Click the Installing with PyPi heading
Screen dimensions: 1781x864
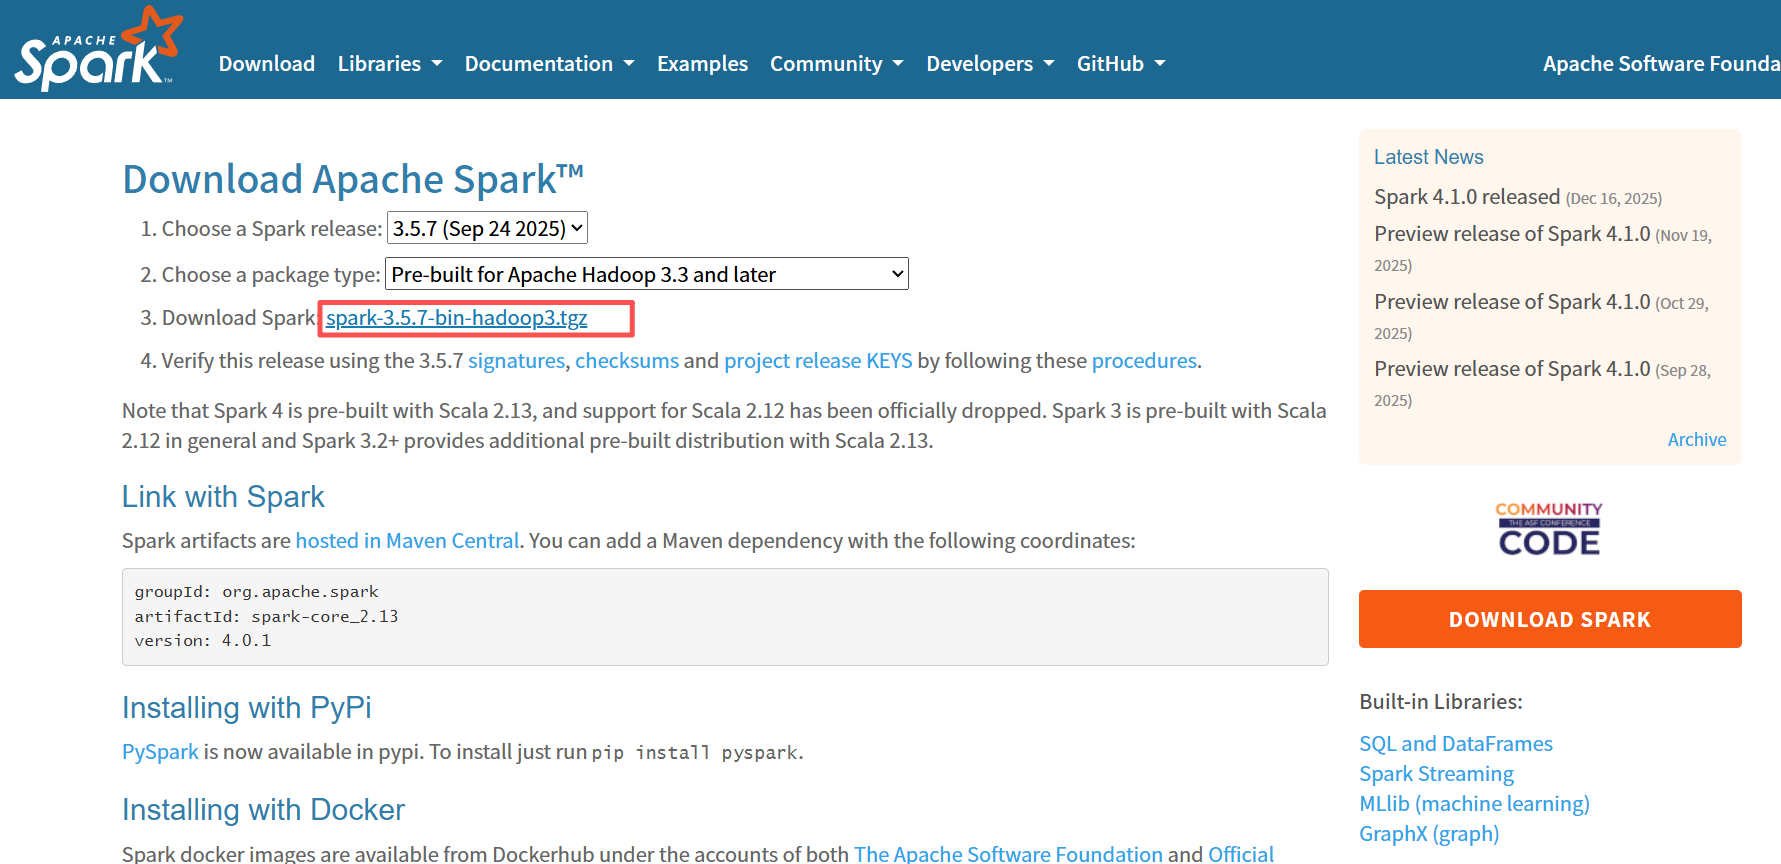click(247, 708)
